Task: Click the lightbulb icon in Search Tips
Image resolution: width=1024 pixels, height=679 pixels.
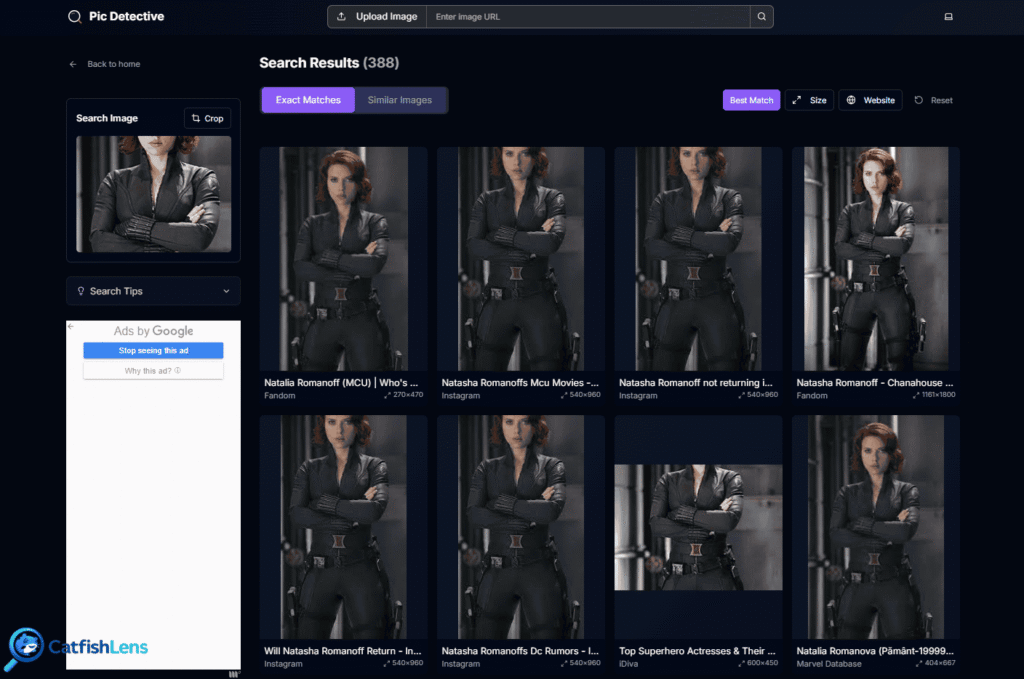Action: [81, 291]
